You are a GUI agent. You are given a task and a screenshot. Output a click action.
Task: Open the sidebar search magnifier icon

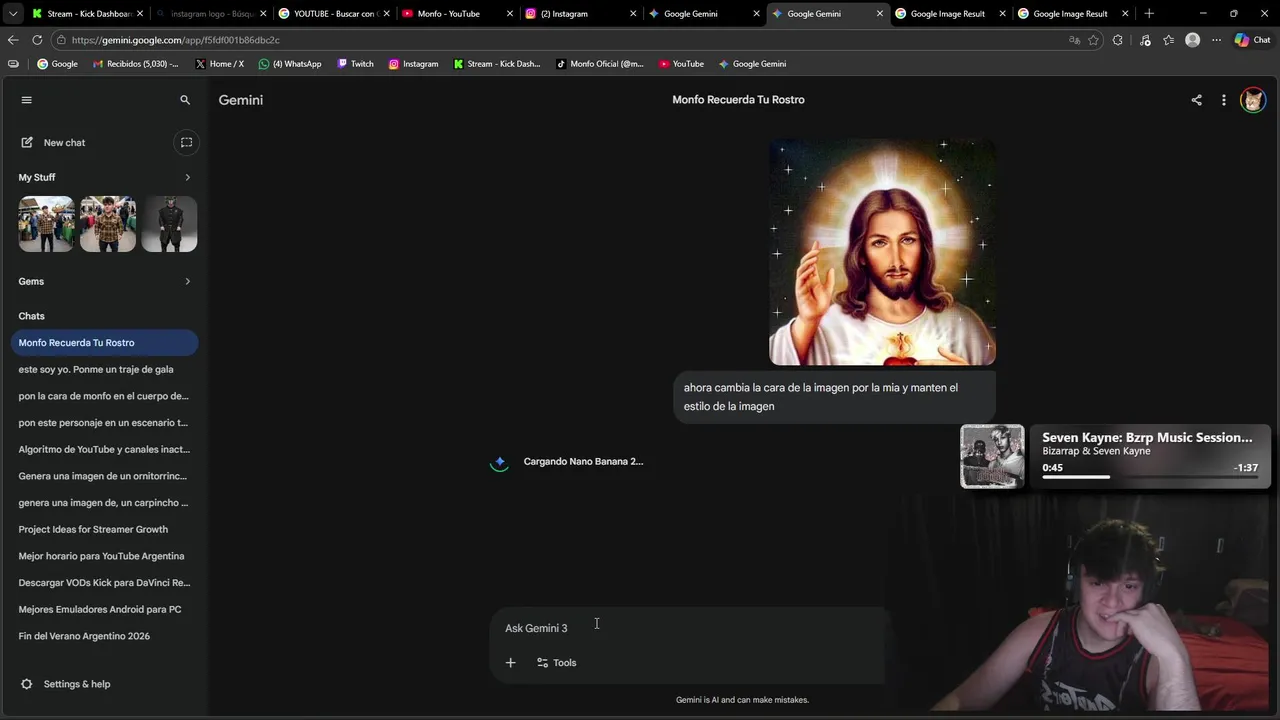click(185, 100)
